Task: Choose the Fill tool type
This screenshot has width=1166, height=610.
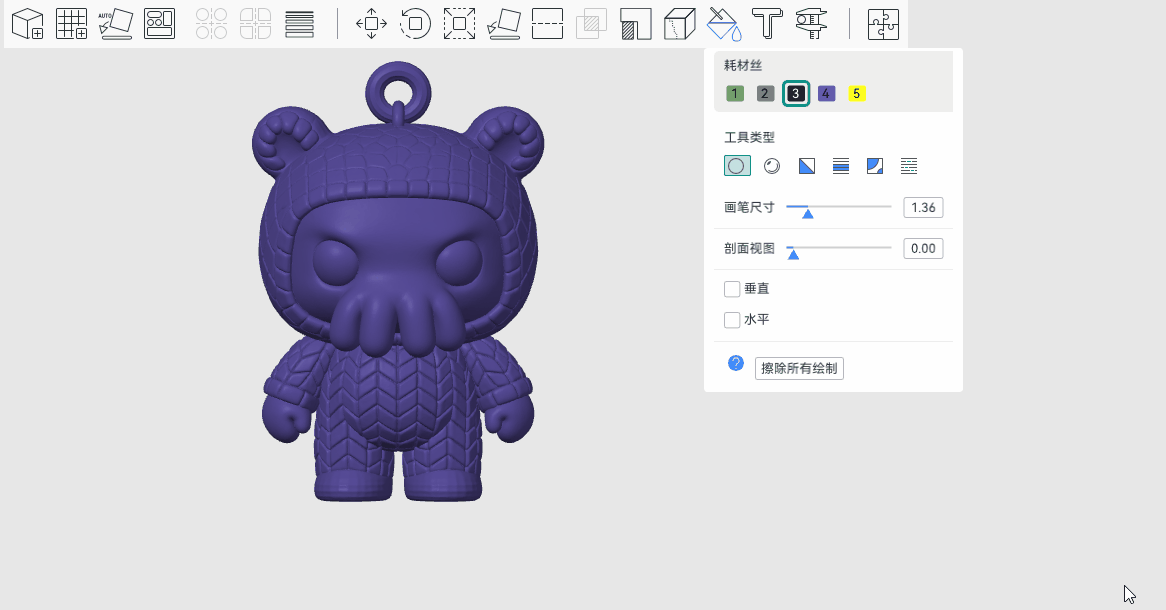Action: (875, 166)
